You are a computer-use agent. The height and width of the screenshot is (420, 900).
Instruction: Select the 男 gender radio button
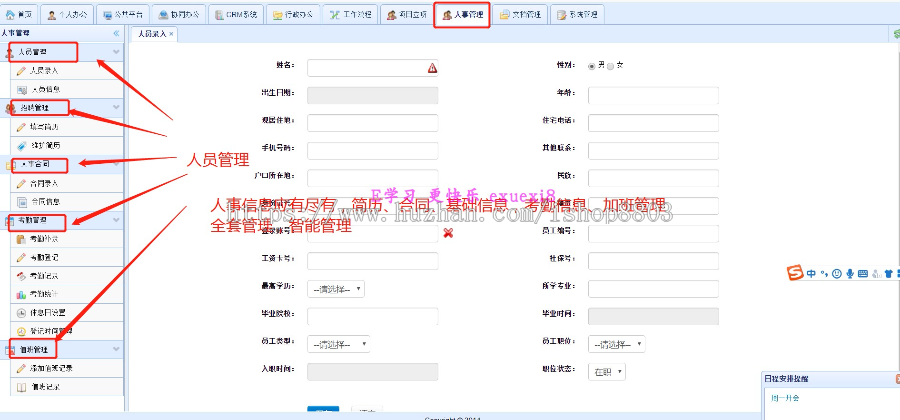(591, 66)
